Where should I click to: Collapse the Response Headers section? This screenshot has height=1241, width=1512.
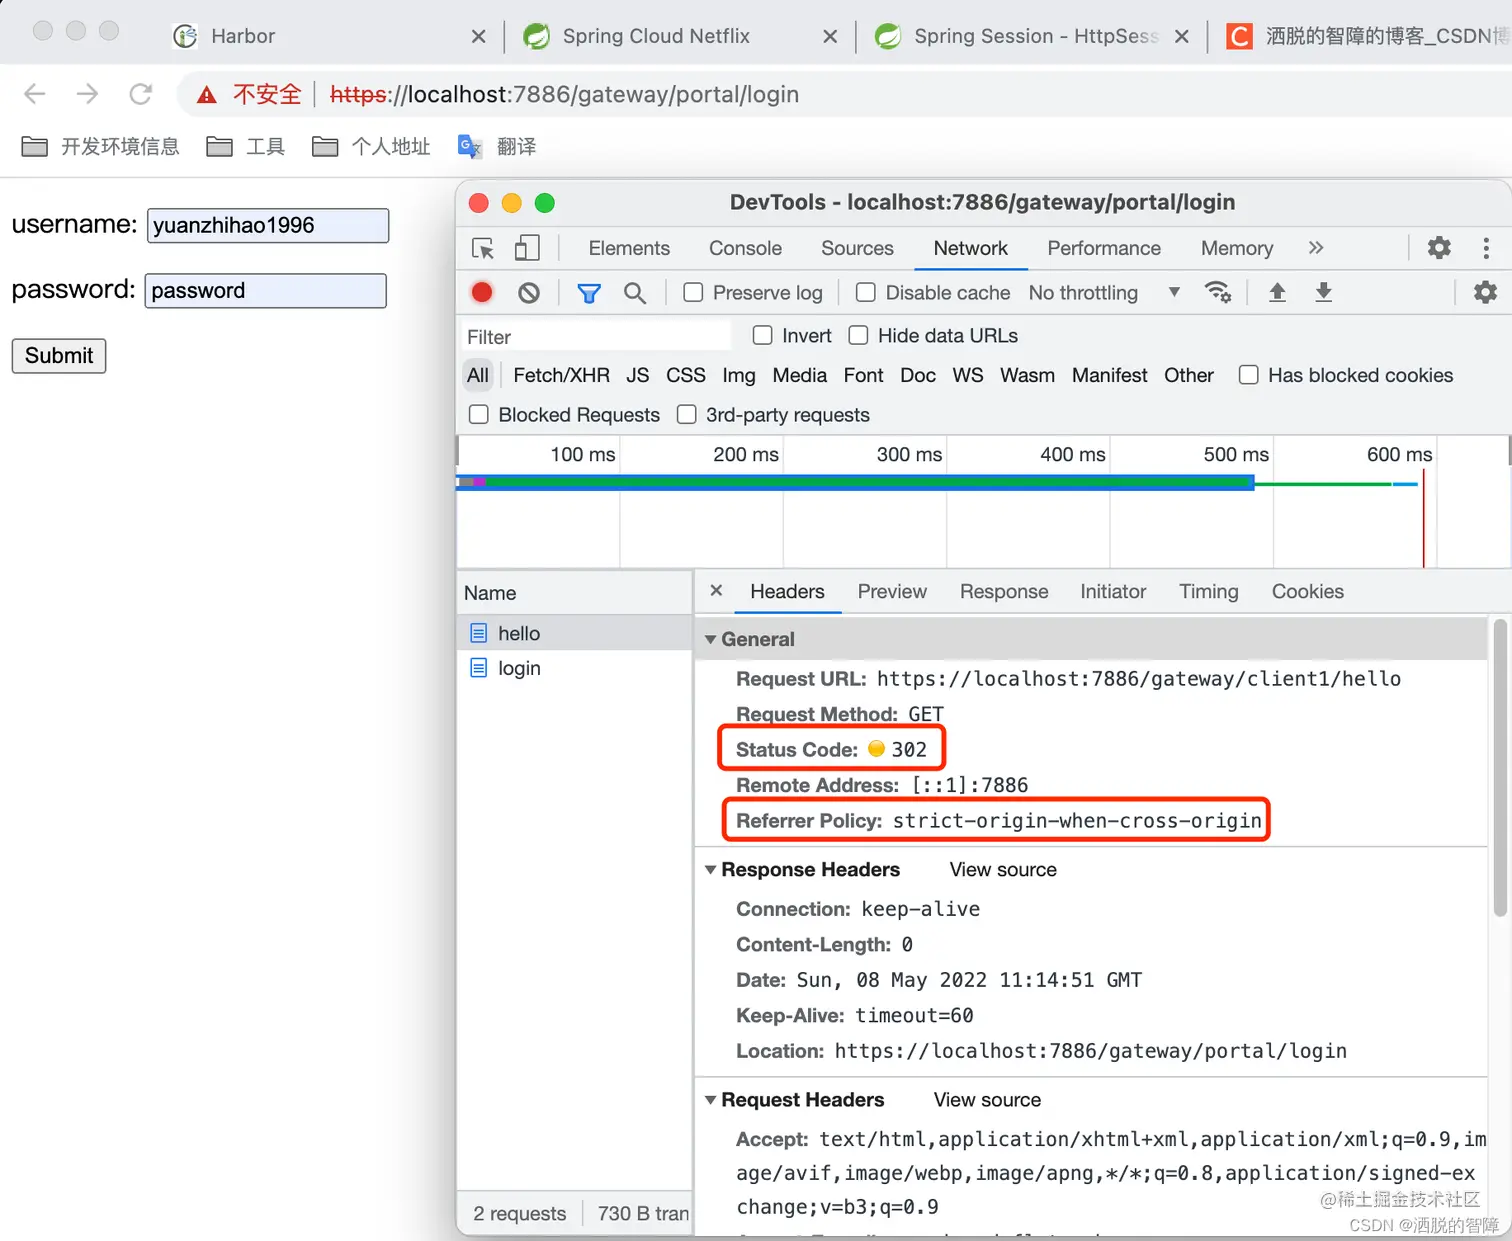coord(711,870)
